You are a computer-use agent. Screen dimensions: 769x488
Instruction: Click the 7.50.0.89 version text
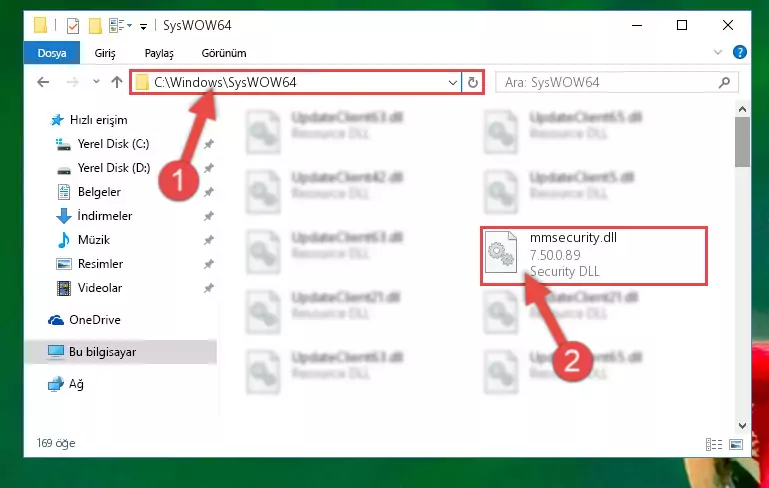[555, 255]
